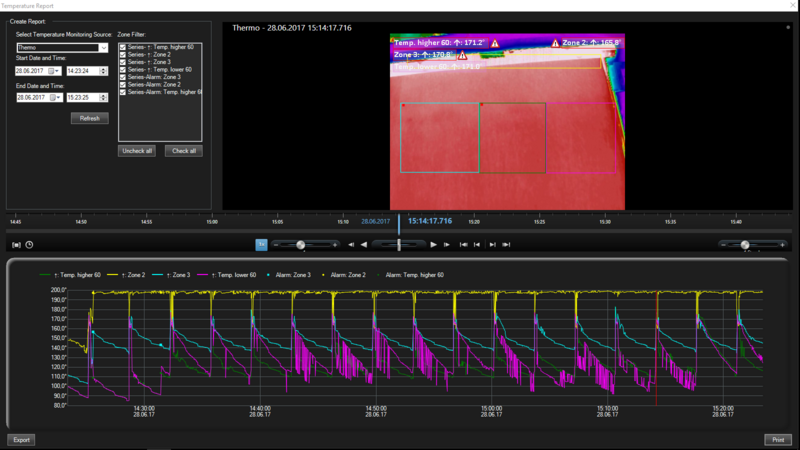Screen dimensions: 800x450
Task: Click the Alarm: Zone 2 legend entry
Action: click(344, 275)
